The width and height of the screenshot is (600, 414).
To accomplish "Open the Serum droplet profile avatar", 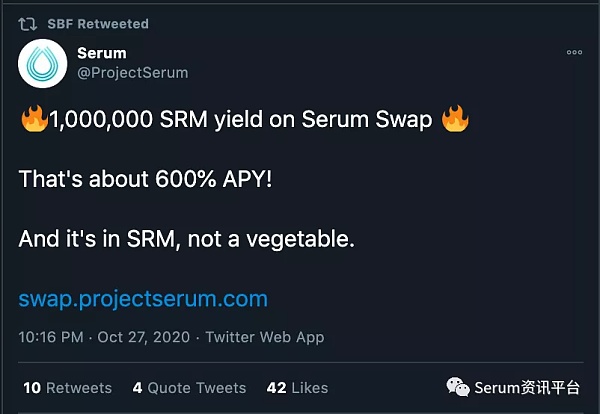I will (42, 64).
